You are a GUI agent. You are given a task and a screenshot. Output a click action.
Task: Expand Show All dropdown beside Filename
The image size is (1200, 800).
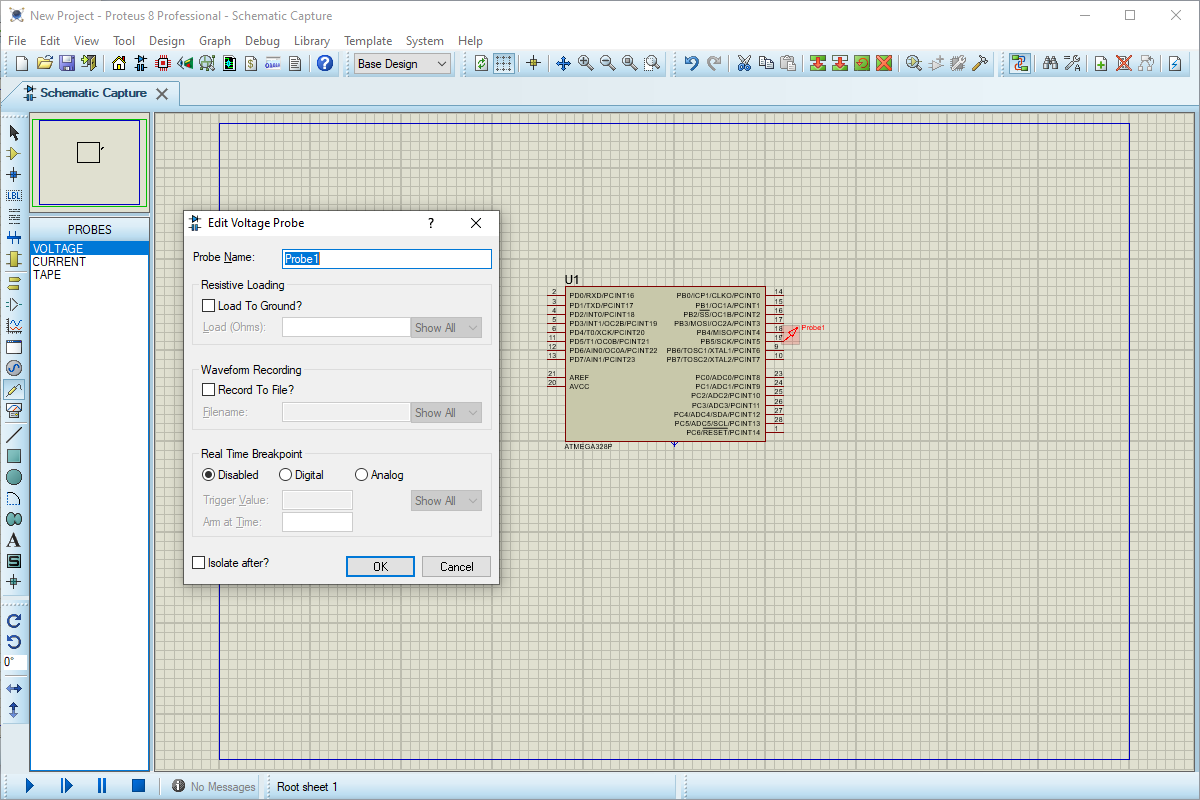click(446, 413)
